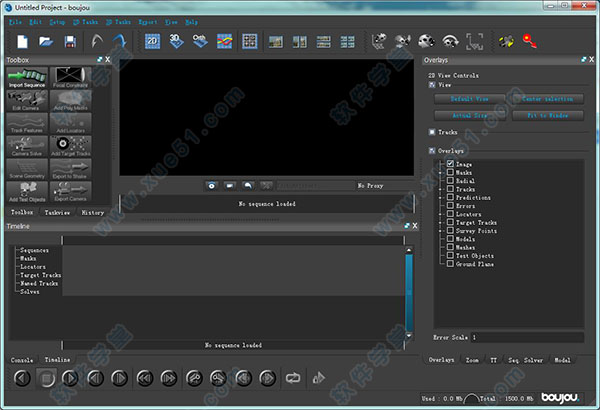Collapse the Overlays section header
The width and height of the screenshot is (600, 410).
432,151
